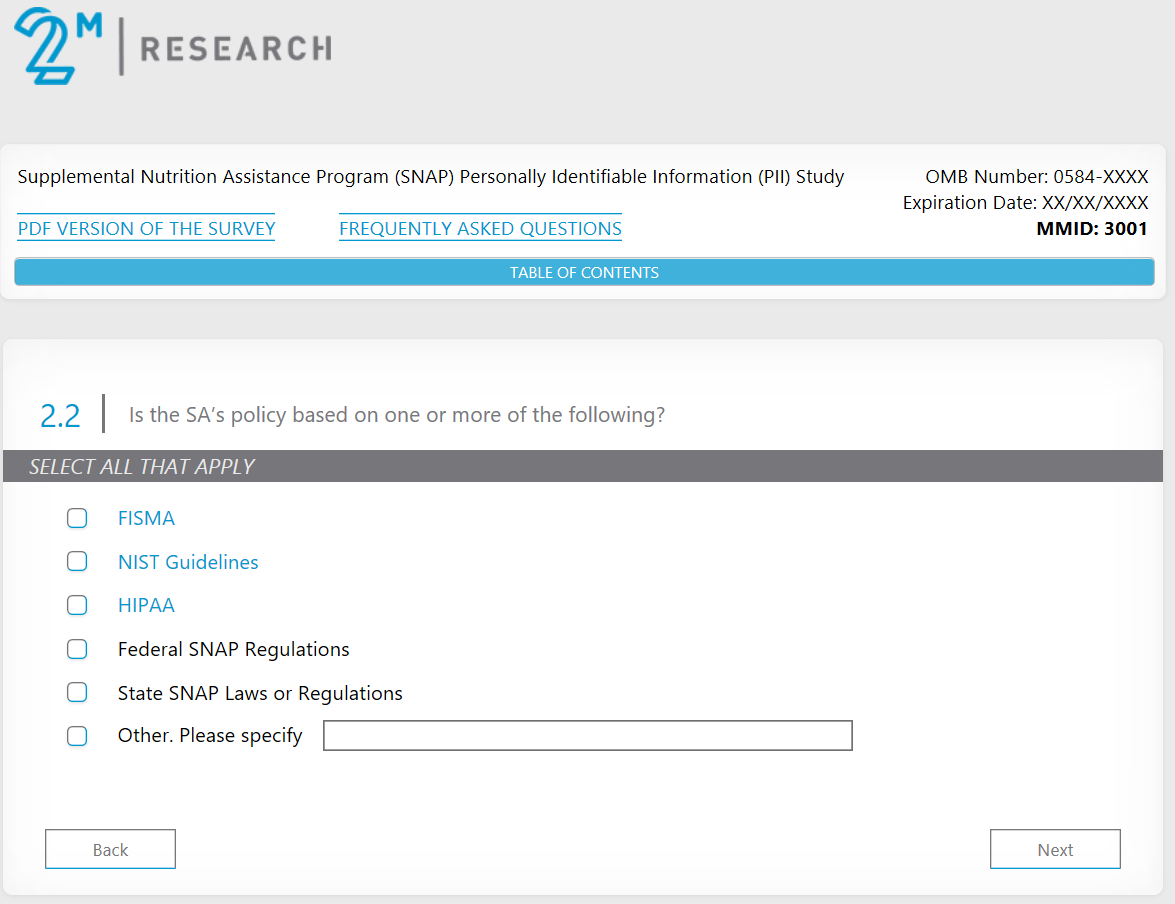Check the Other, please specify checkbox
The width and height of the screenshot is (1175, 904).
77,736
